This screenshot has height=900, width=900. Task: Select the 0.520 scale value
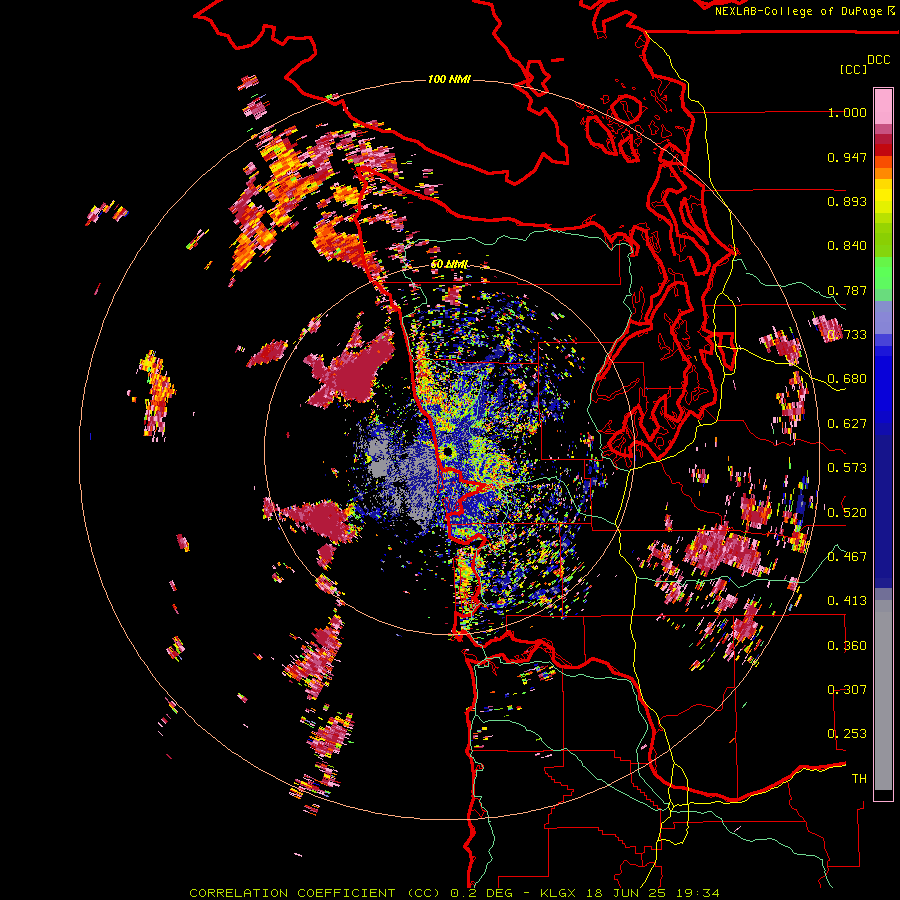pyautogui.click(x=847, y=513)
